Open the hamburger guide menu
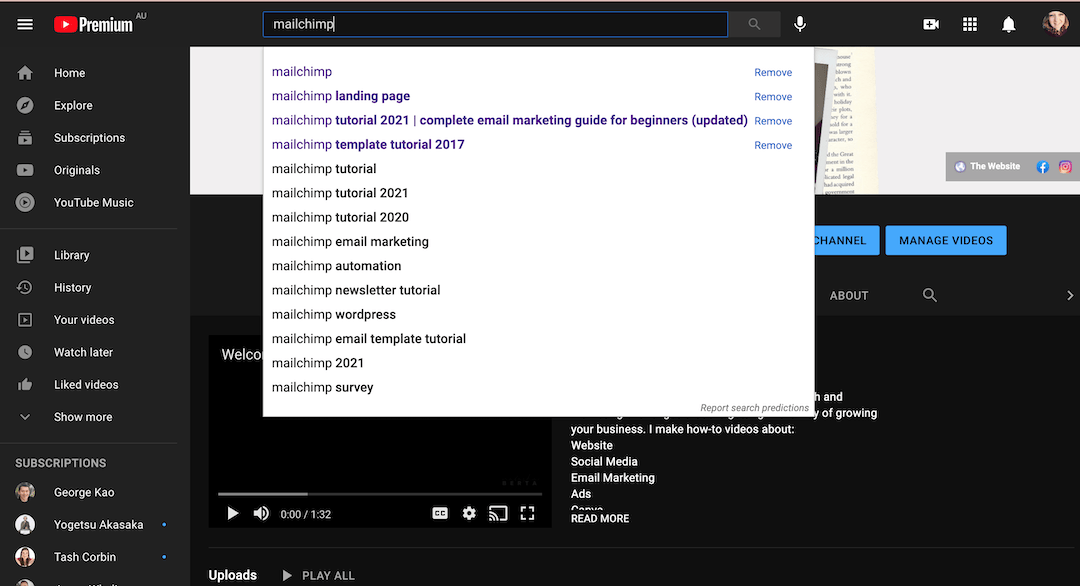 coord(25,25)
